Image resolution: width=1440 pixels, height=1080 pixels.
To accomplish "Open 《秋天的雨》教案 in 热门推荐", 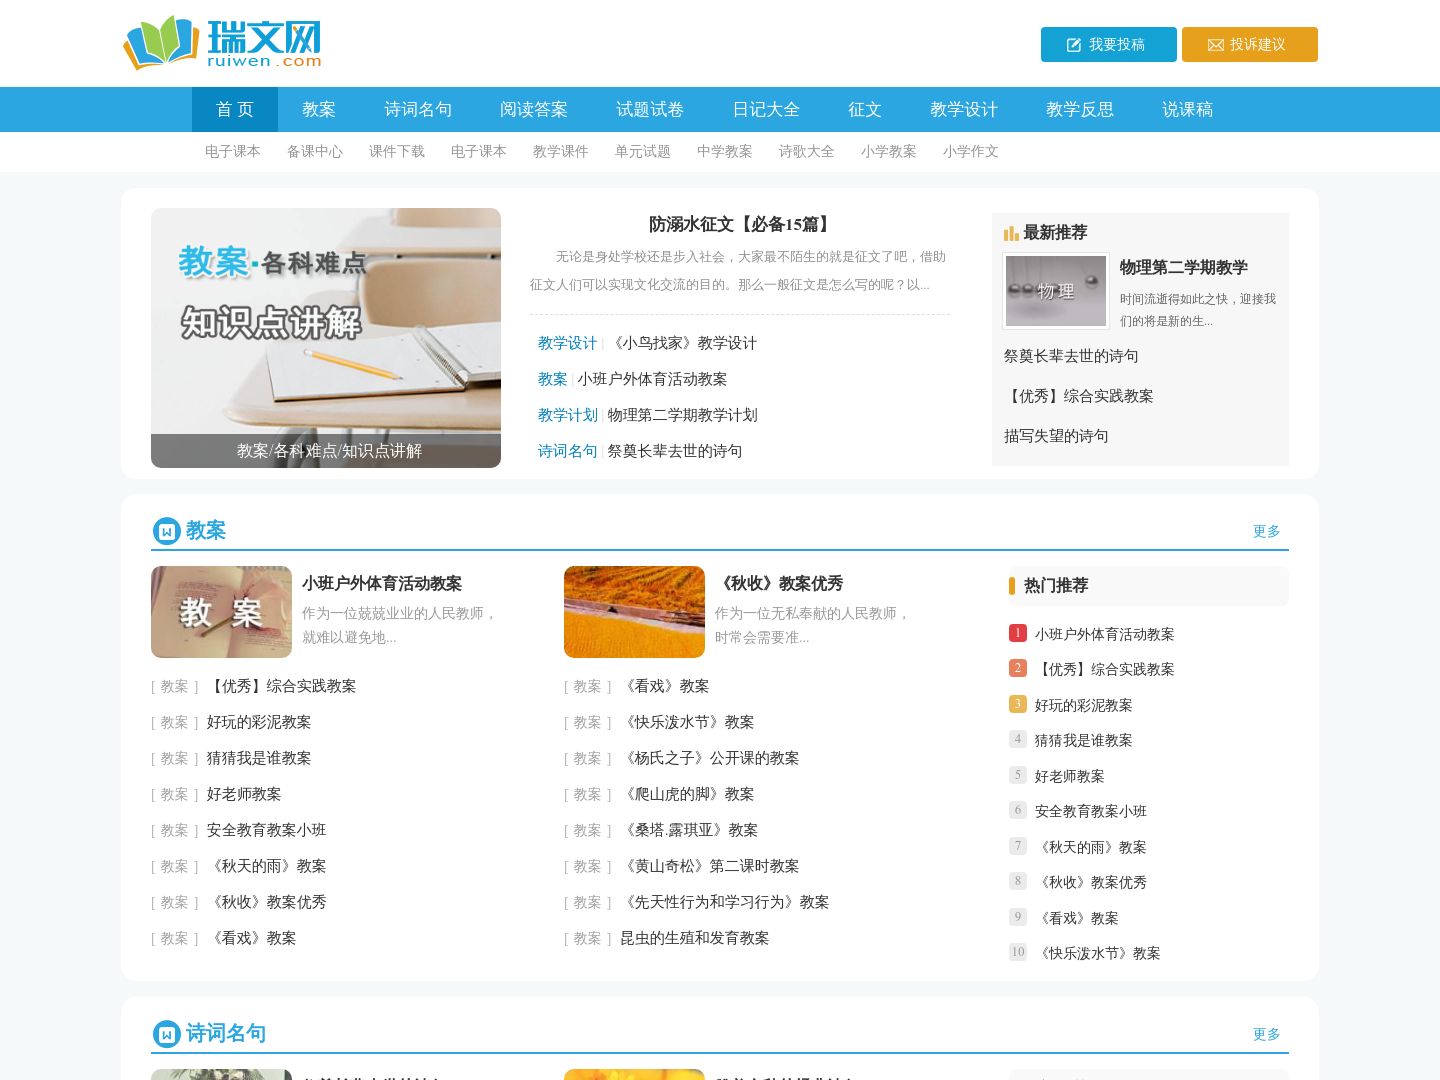I will click(1091, 847).
